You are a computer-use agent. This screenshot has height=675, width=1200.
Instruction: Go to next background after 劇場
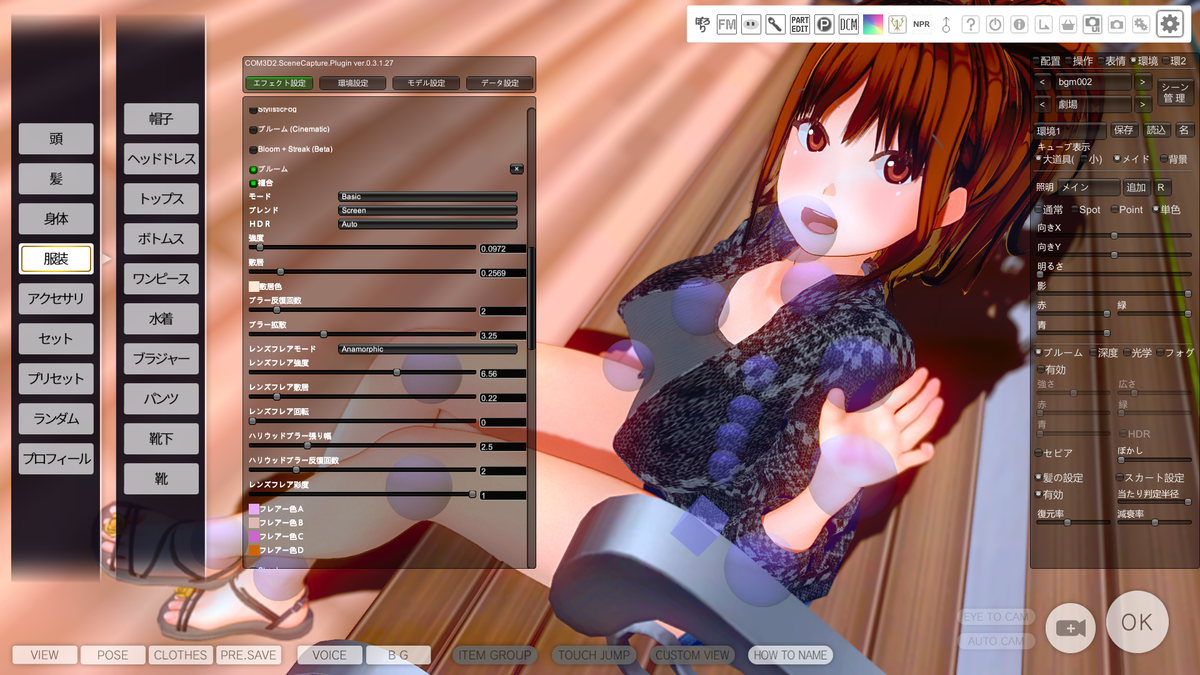coord(1143,104)
